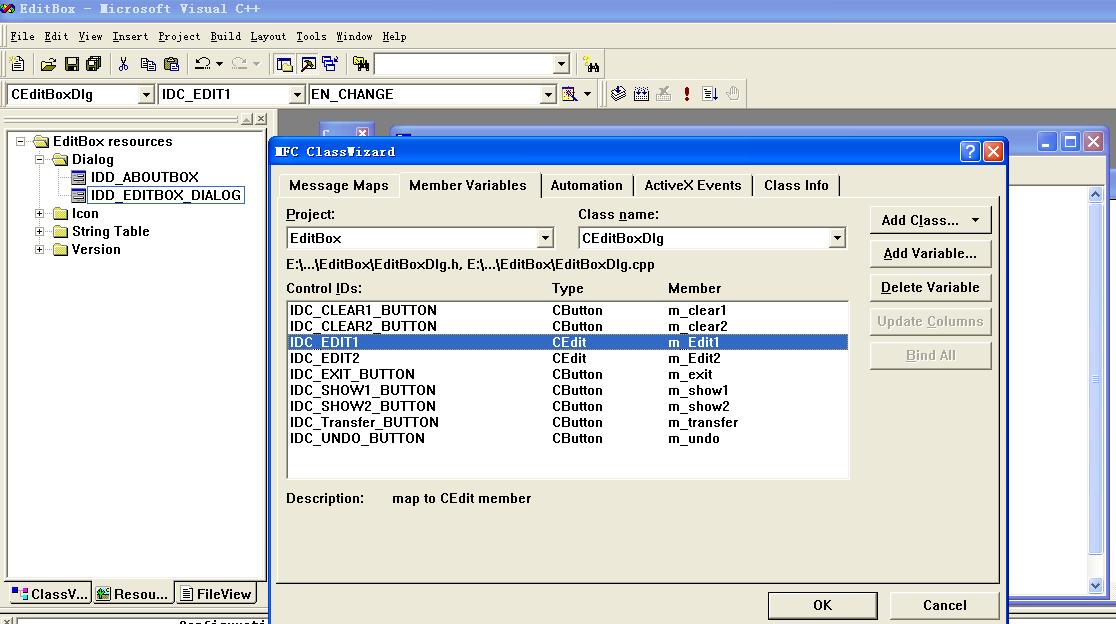Click the Add Variable button
This screenshot has height=624, width=1116.
(929, 253)
